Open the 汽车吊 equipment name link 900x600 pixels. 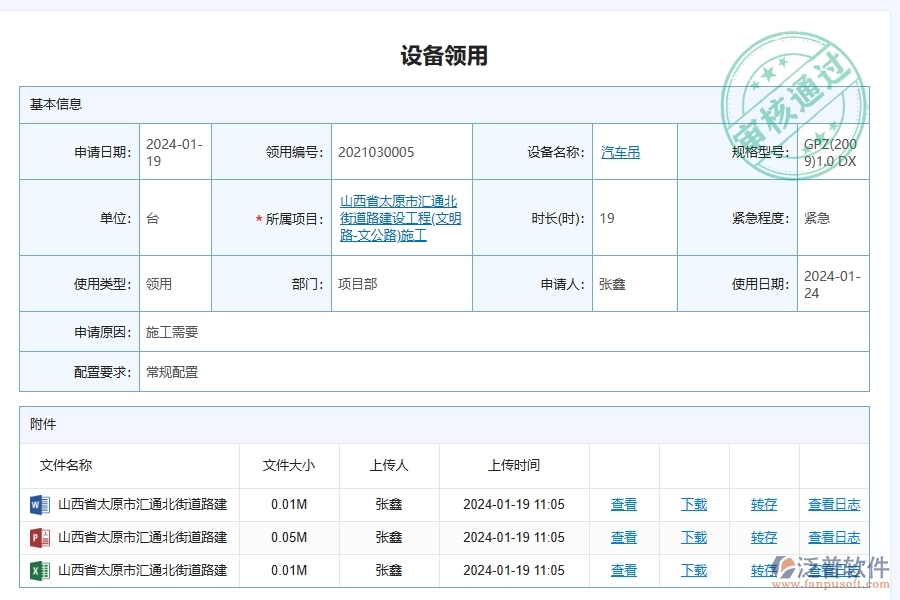point(620,152)
